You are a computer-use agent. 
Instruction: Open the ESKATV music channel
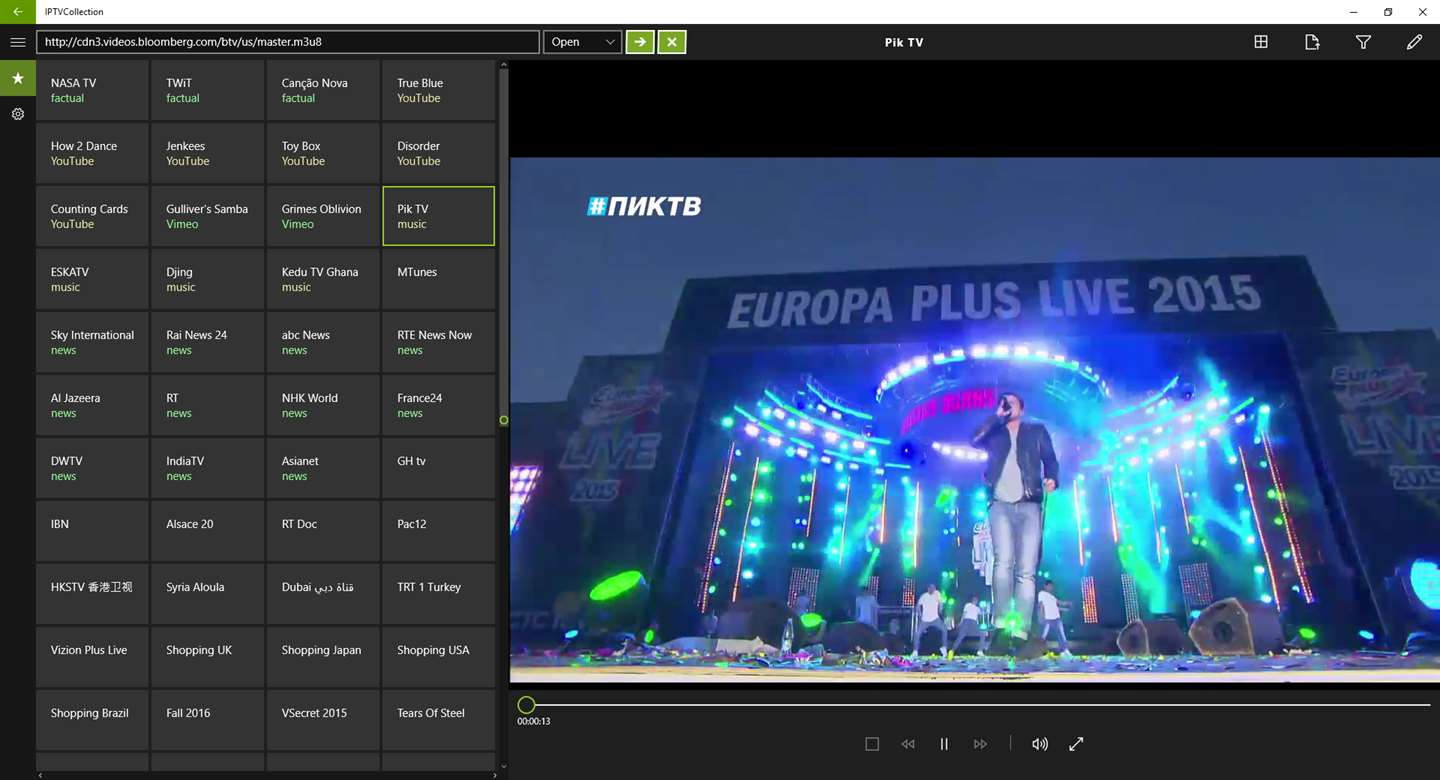pyautogui.click(x=92, y=279)
